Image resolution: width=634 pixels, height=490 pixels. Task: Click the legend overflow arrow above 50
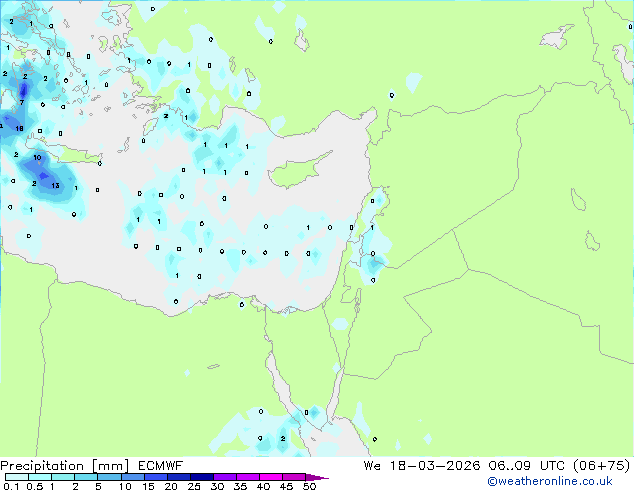tap(317, 477)
